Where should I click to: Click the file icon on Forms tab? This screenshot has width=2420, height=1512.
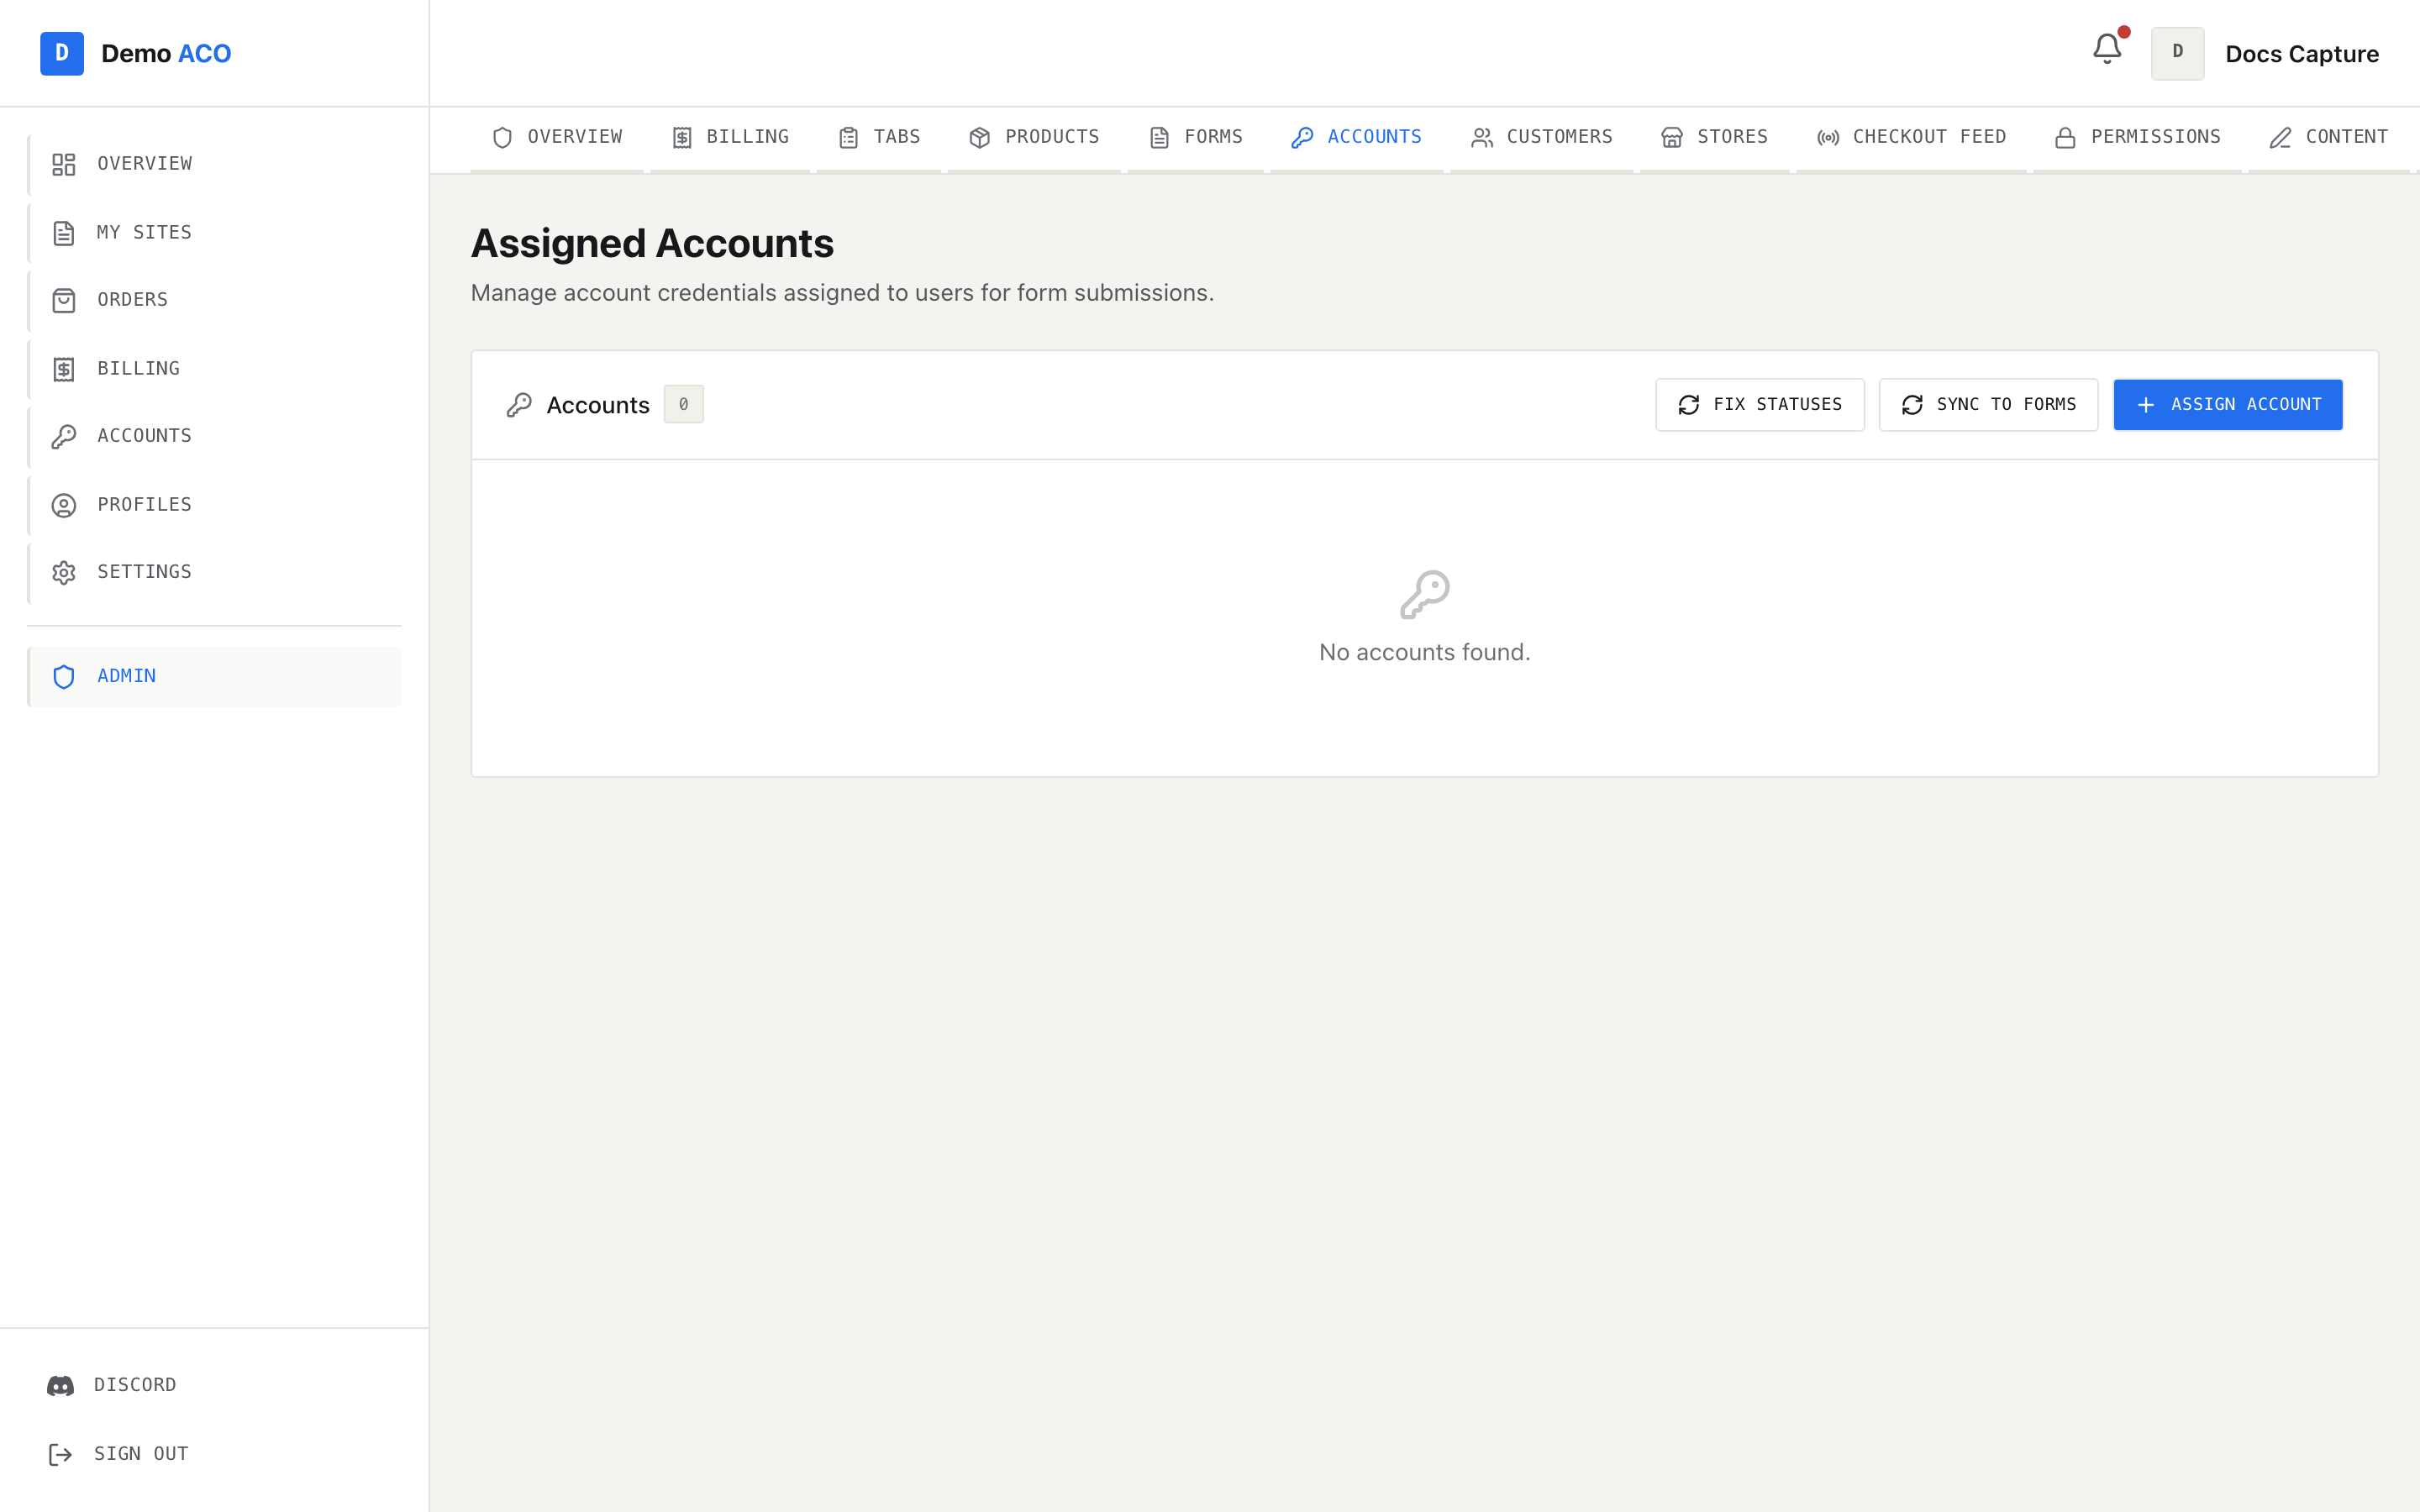pos(1160,138)
